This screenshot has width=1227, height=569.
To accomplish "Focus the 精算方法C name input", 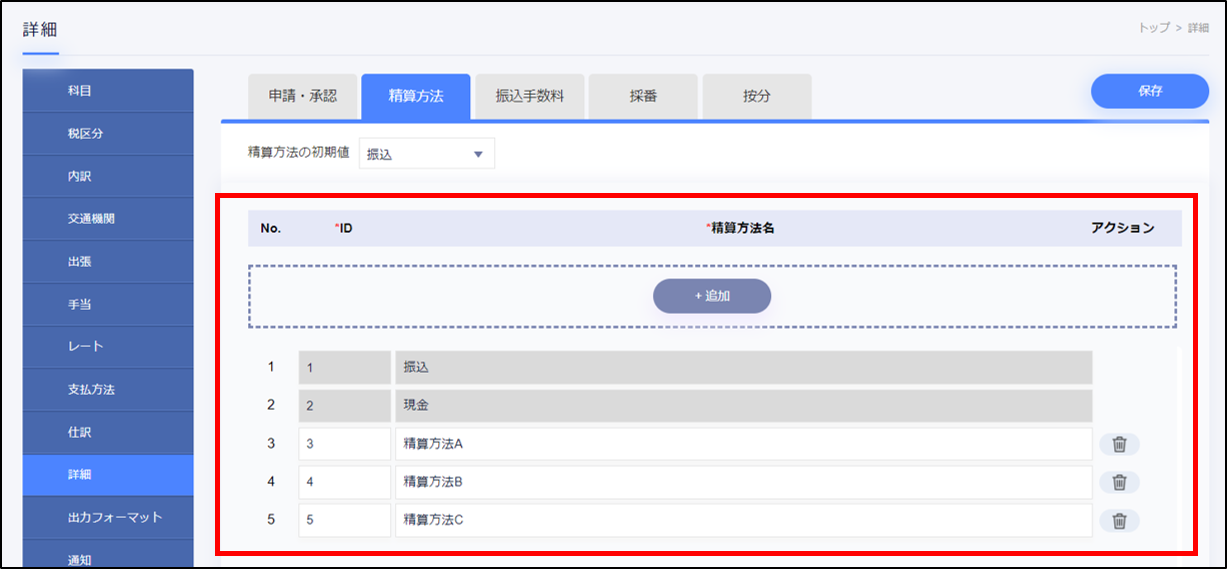I will point(743,520).
